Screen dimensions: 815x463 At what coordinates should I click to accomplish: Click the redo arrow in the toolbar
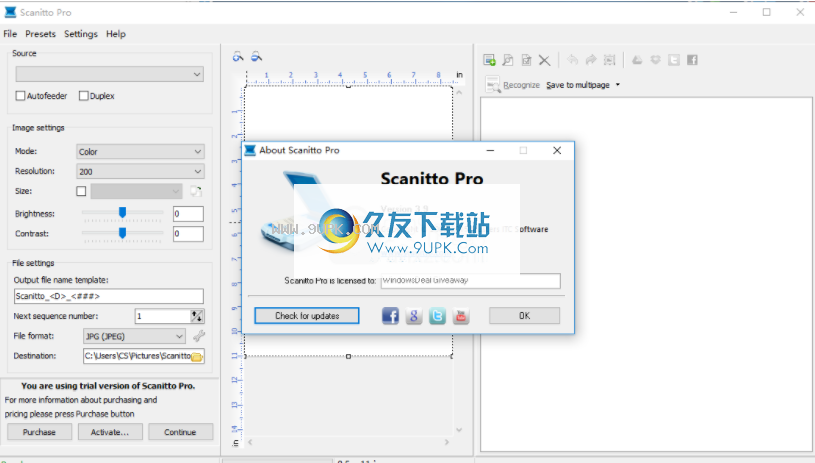tap(591, 60)
